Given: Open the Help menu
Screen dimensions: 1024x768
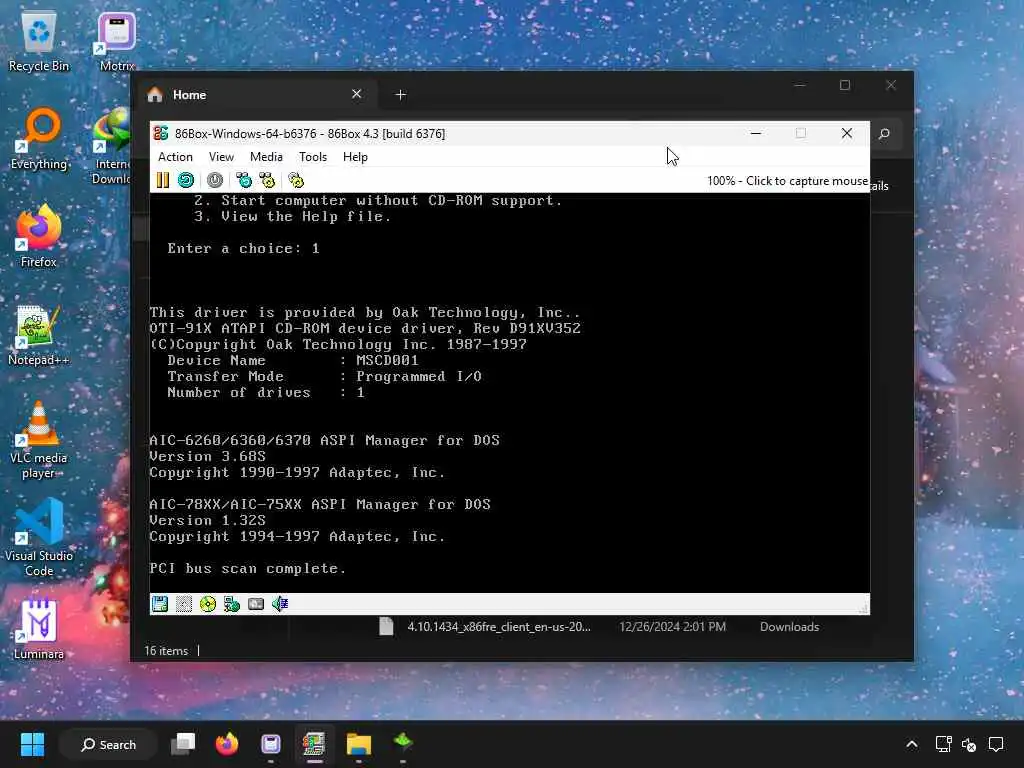Looking at the screenshot, I should click(x=355, y=157).
